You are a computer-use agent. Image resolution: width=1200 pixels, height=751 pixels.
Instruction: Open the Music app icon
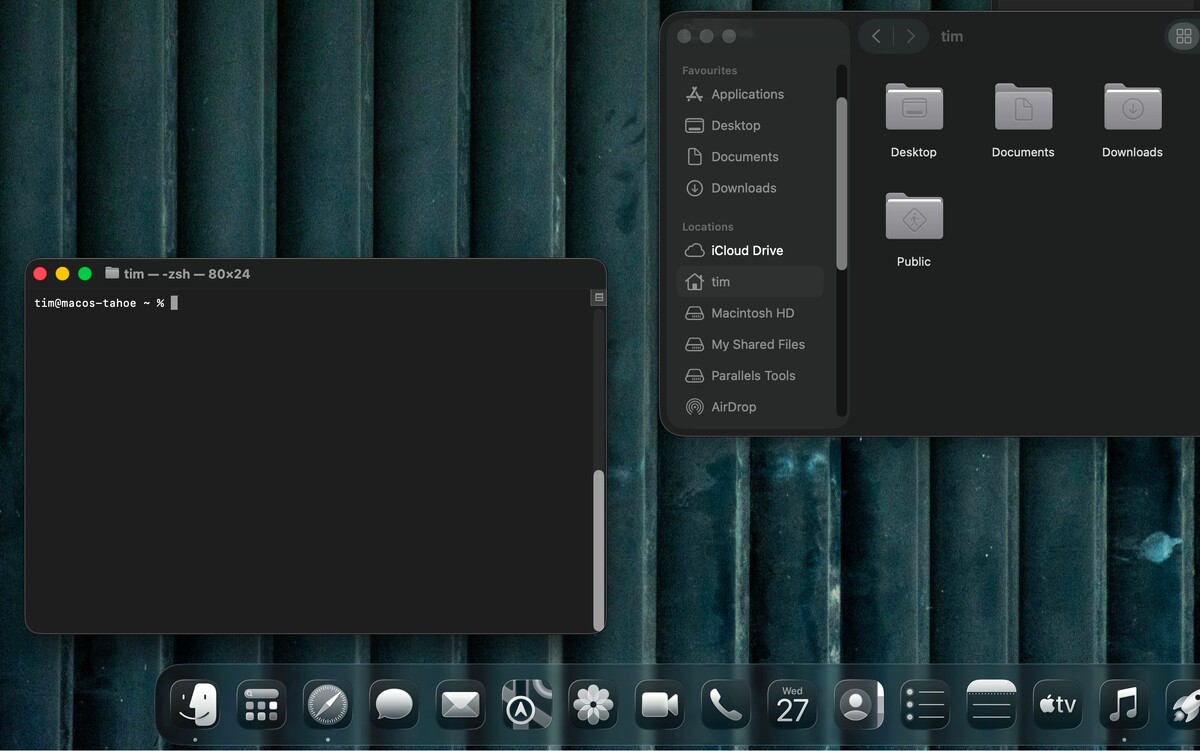1124,706
